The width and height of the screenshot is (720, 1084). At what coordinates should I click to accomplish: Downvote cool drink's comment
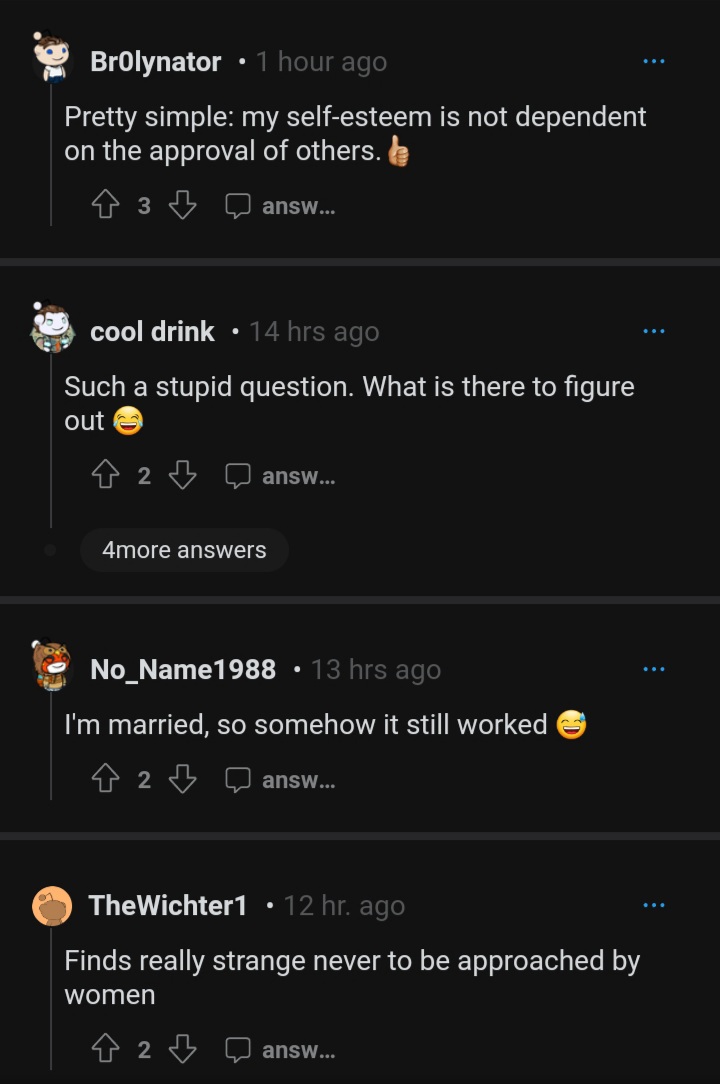pyautogui.click(x=183, y=475)
